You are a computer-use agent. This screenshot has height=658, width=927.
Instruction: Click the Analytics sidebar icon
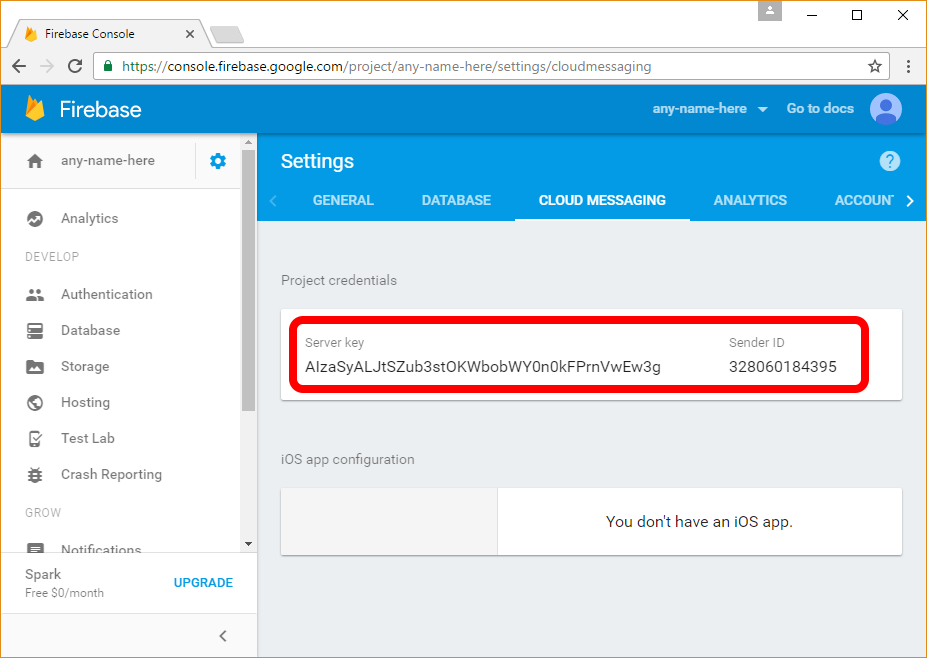pyautogui.click(x=35, y=219)
